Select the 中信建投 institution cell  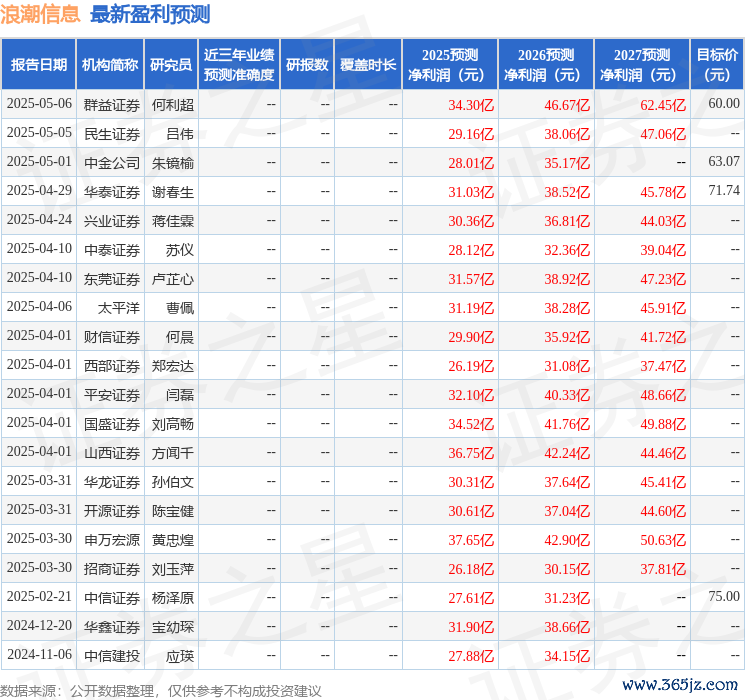point(112,656)
